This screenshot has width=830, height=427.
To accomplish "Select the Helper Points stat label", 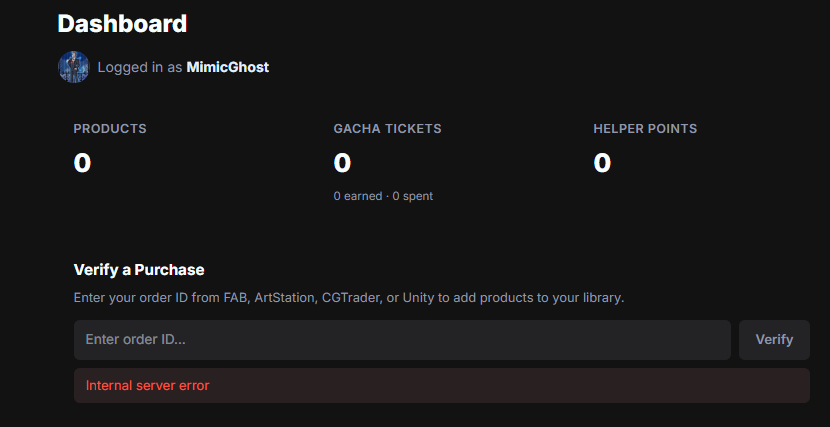I will pos(645,129).
